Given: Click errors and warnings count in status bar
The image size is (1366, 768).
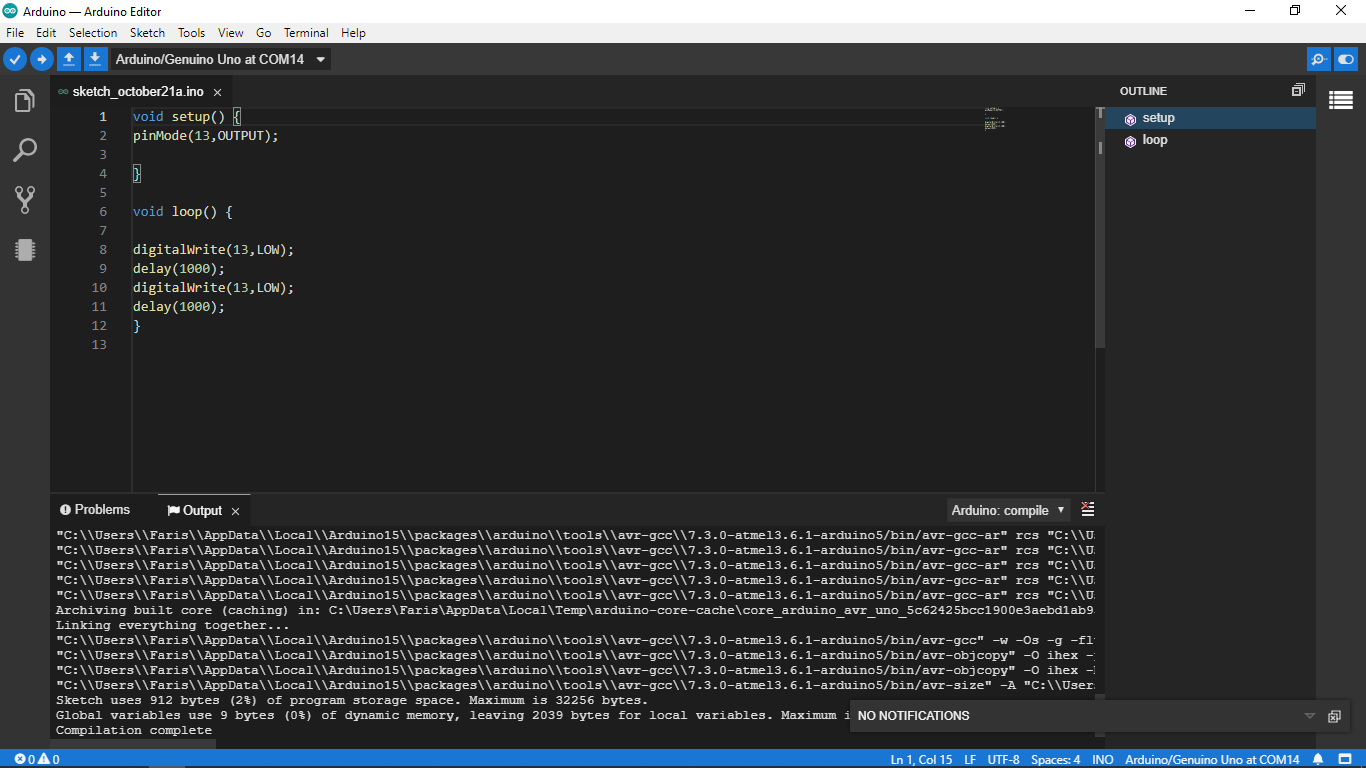Looking at the screenshot, I should pyautogui.click(x=37, y=759).
